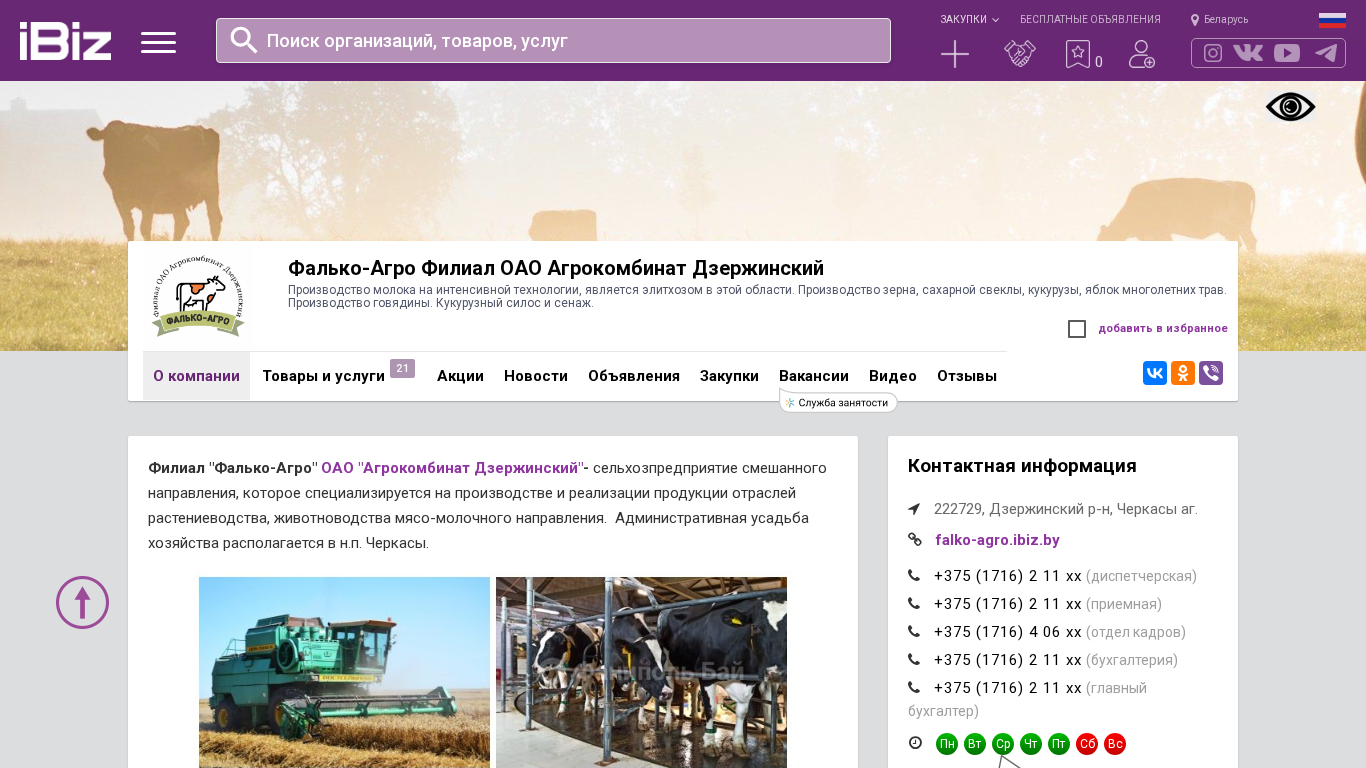Reveal приемная phone number
Viewport: 1366px width, 768px height.
click(1007, 604)
